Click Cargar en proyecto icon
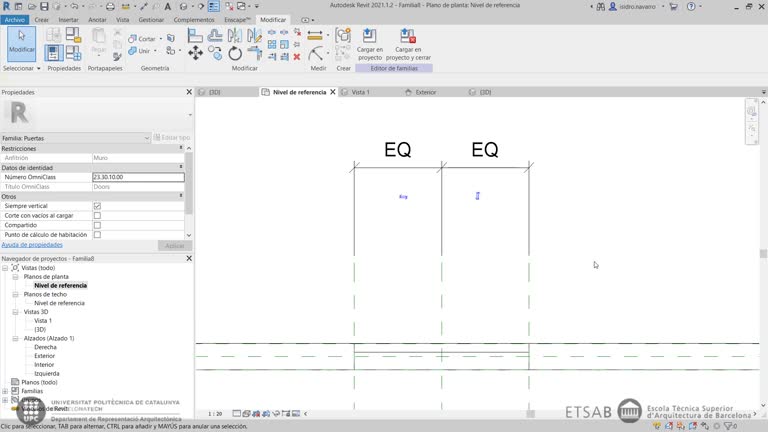 point(369,42)
